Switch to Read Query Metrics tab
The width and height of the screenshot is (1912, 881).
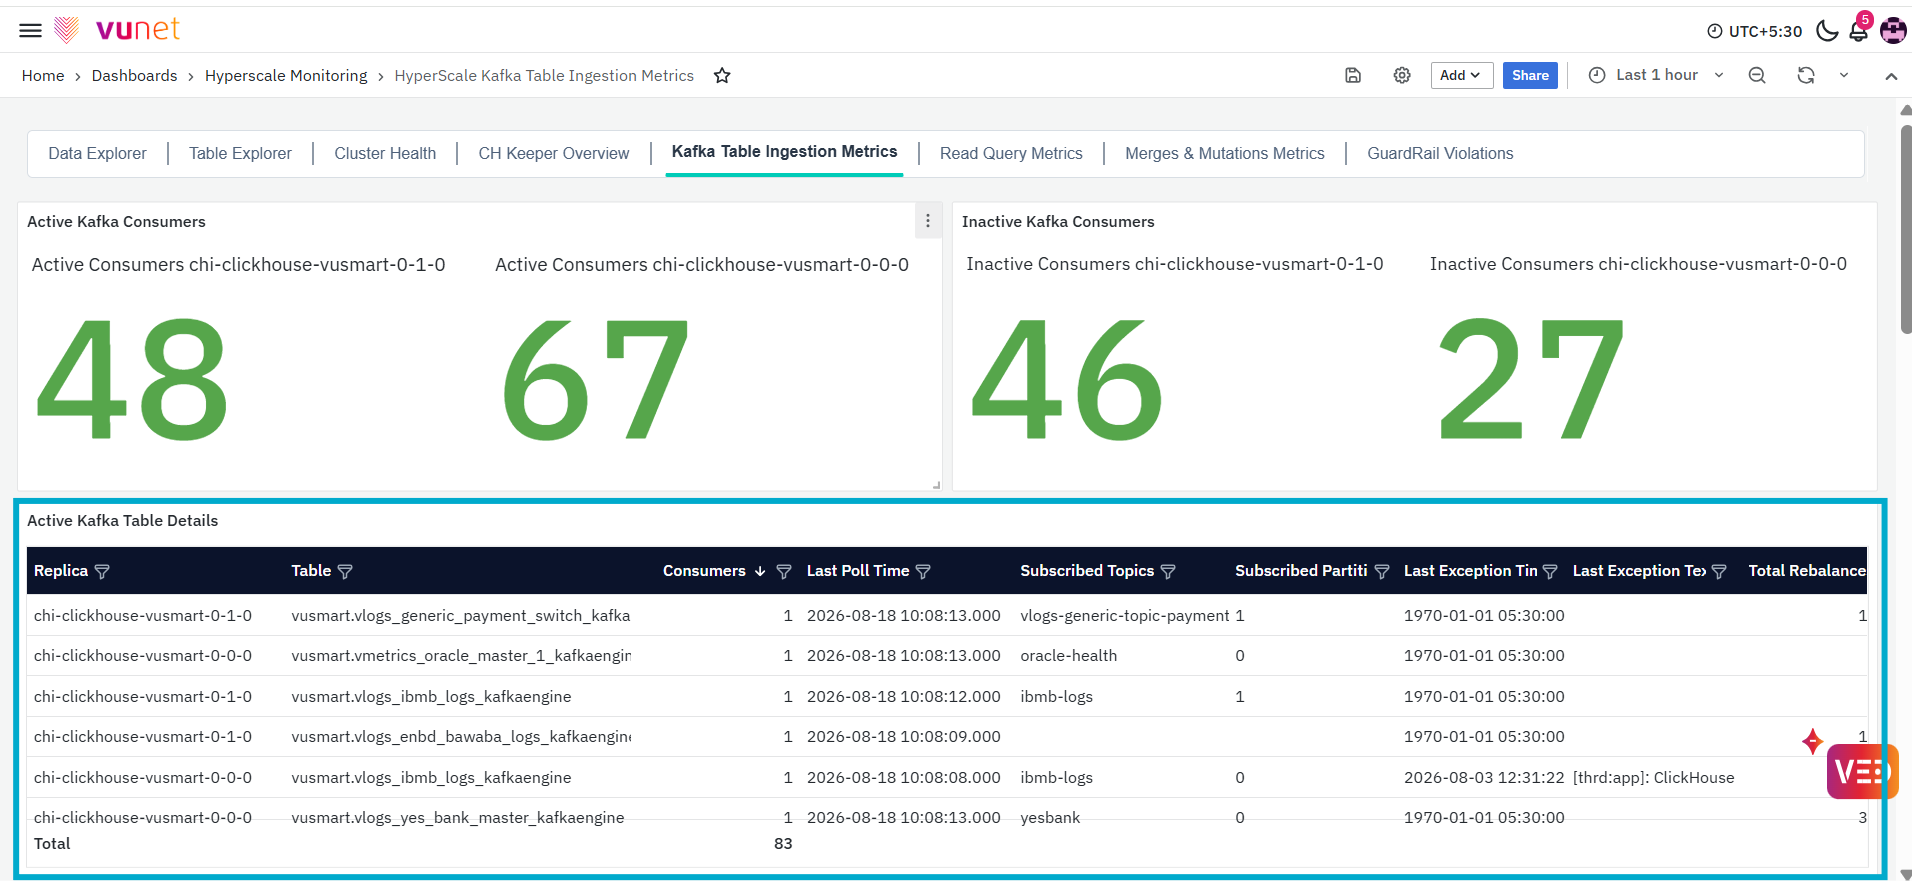click(1011, 153)
